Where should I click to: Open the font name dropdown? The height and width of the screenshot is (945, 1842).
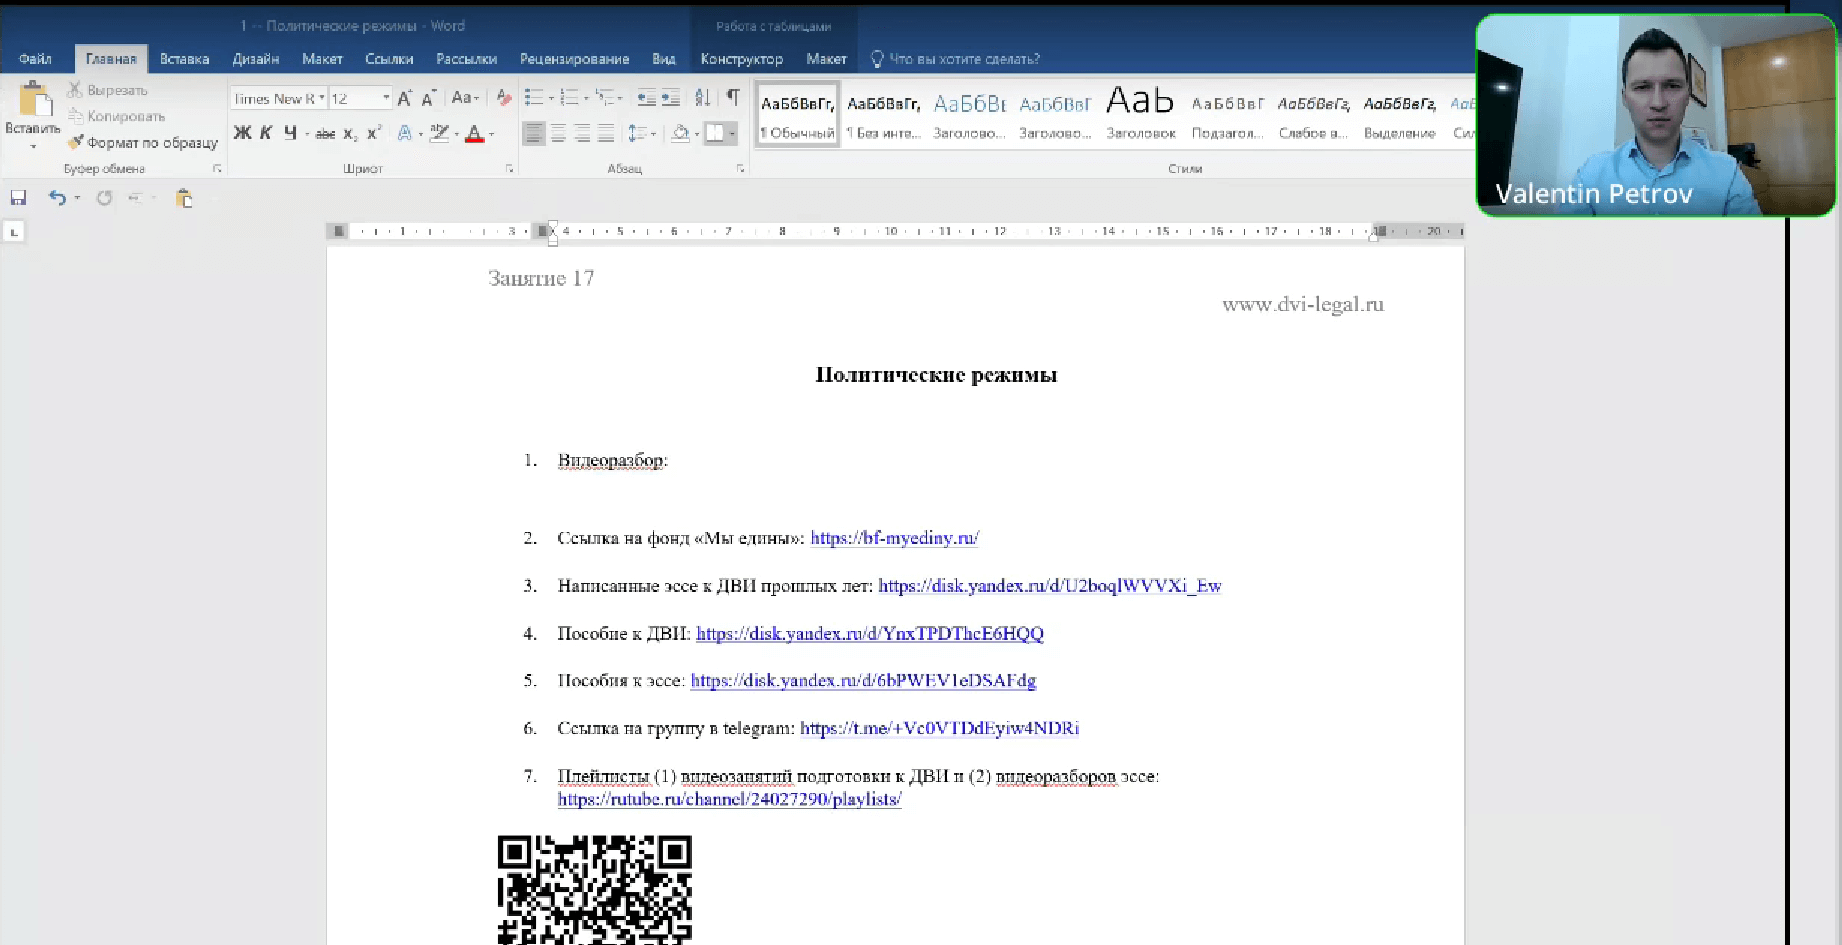click(x=321, y=98)
